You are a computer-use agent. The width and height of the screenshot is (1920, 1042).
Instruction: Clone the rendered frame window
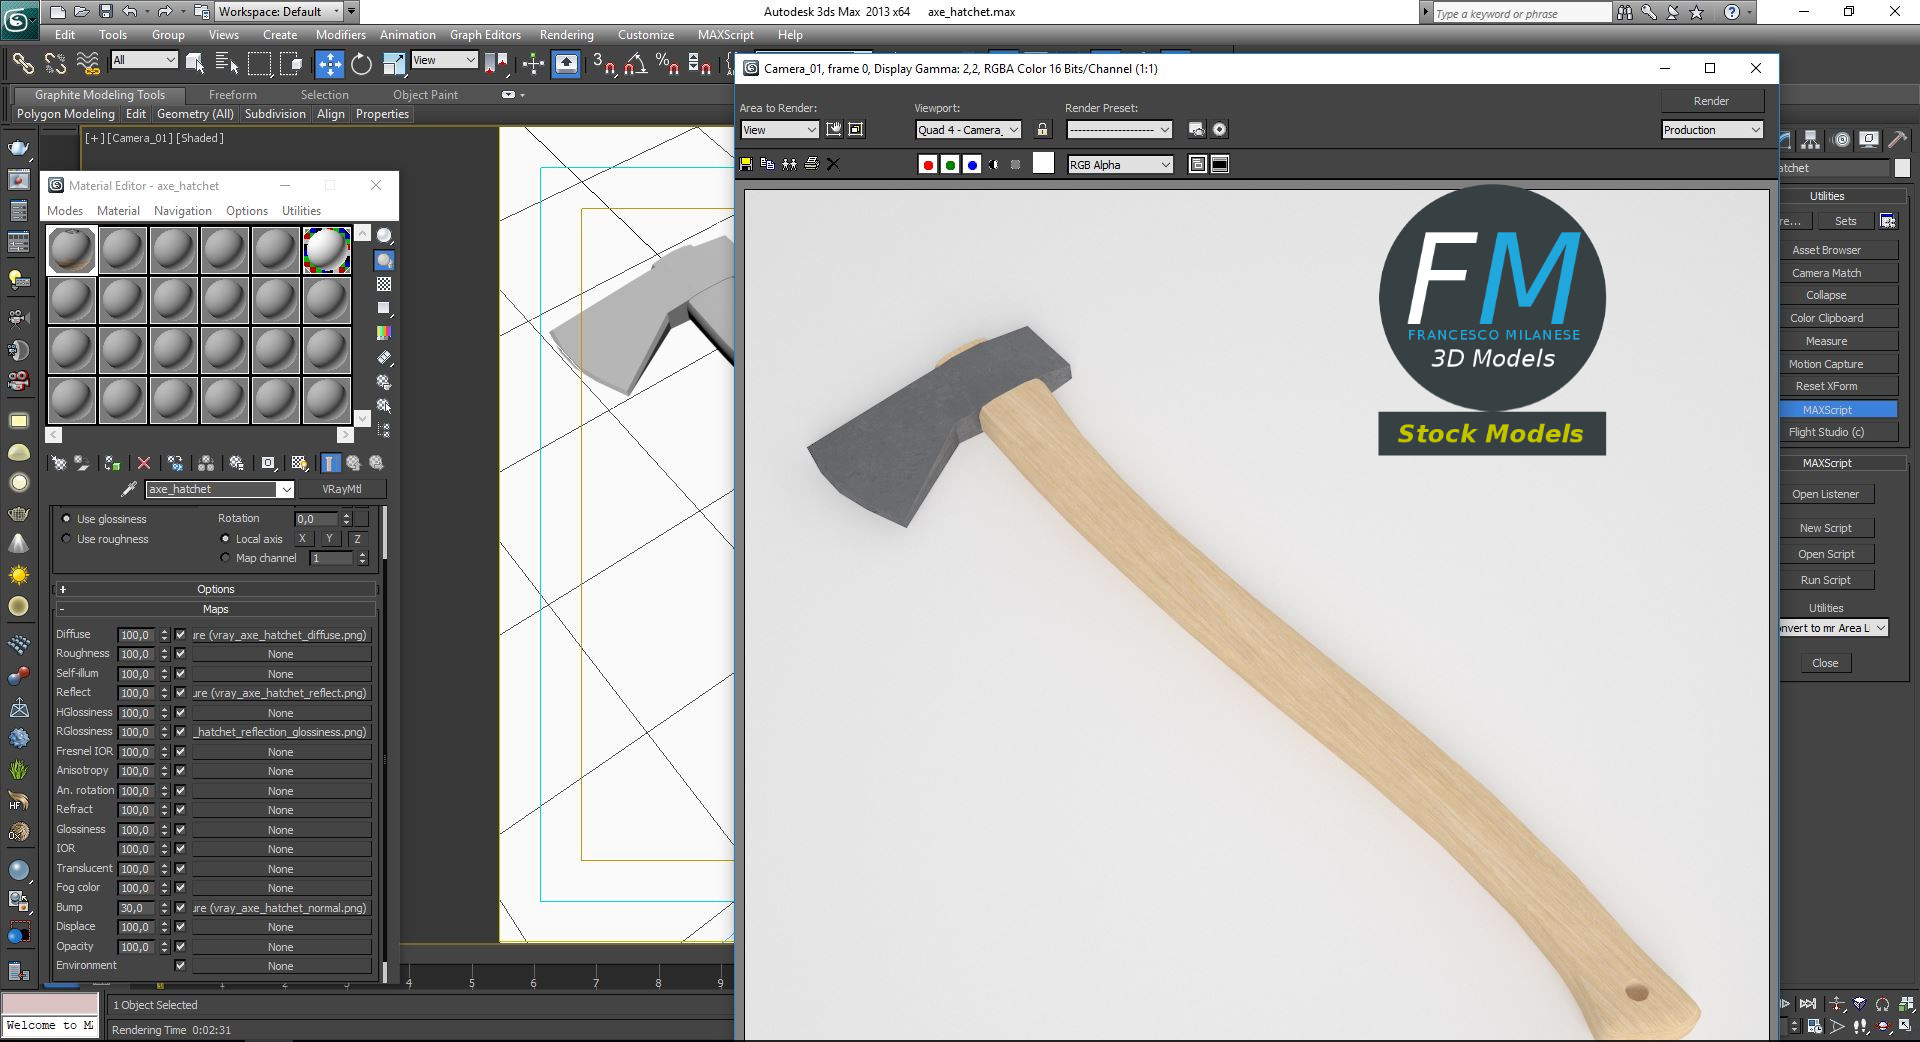tap(789, 163)
